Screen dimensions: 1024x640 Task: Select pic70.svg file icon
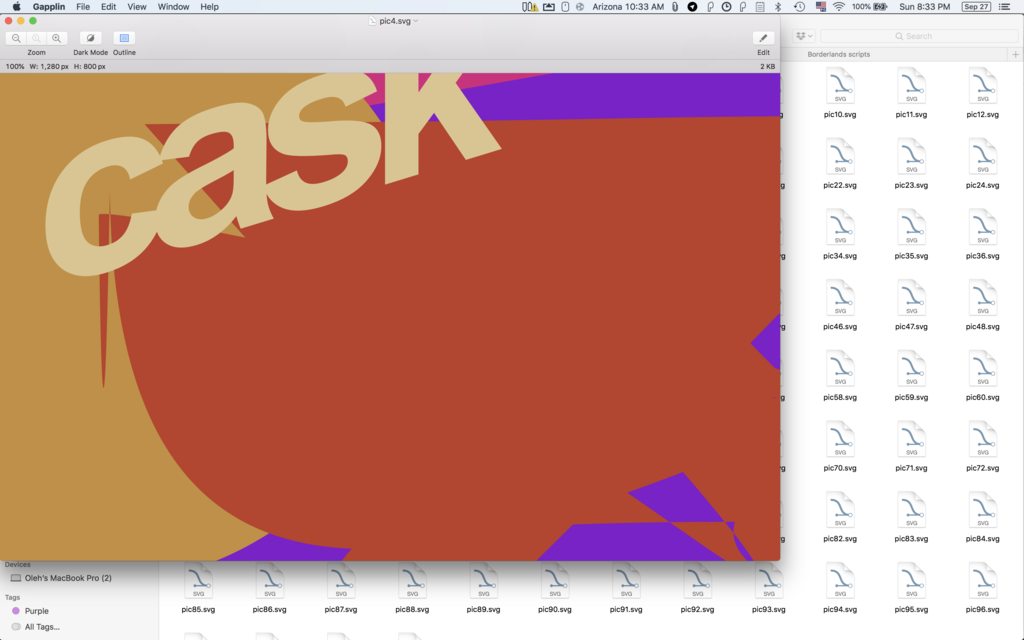(840, 441)
